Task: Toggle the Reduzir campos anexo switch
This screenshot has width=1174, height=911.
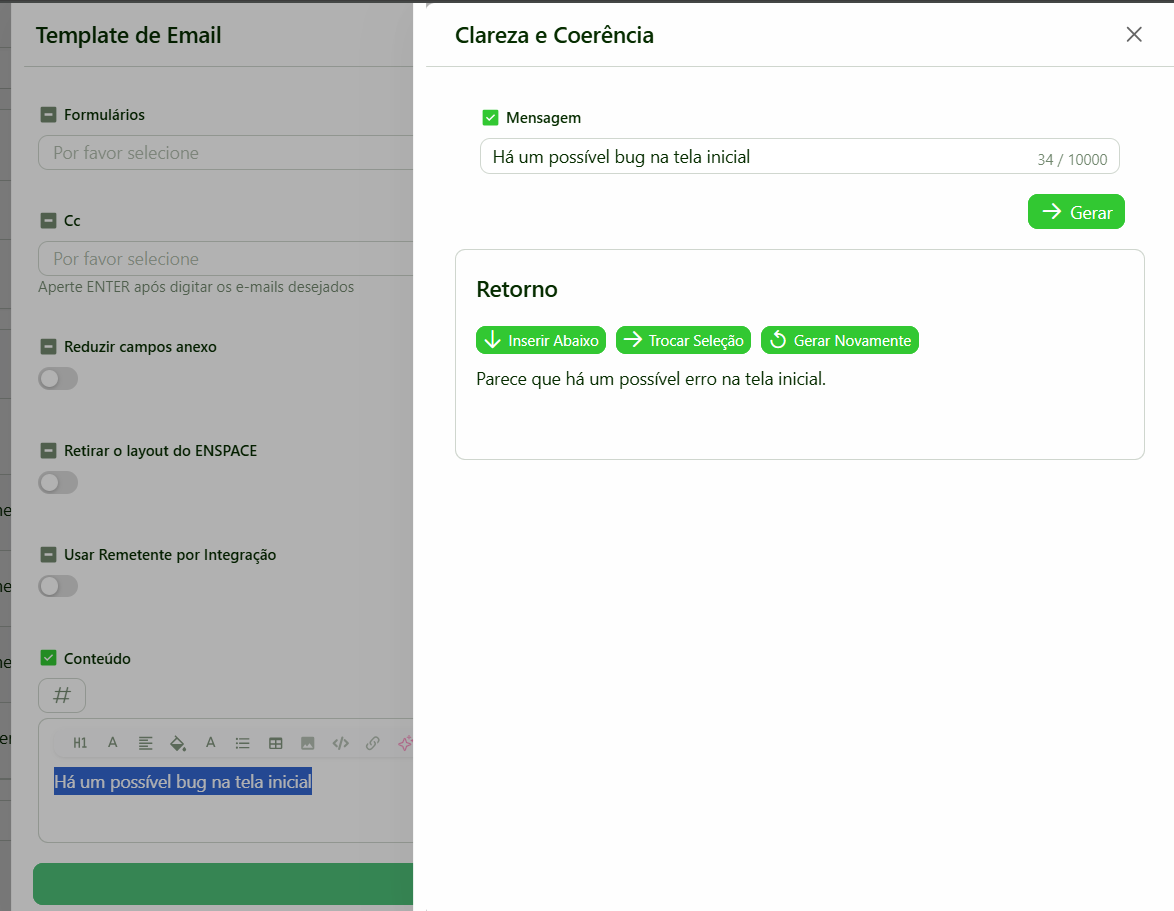Action: [58, 379]
